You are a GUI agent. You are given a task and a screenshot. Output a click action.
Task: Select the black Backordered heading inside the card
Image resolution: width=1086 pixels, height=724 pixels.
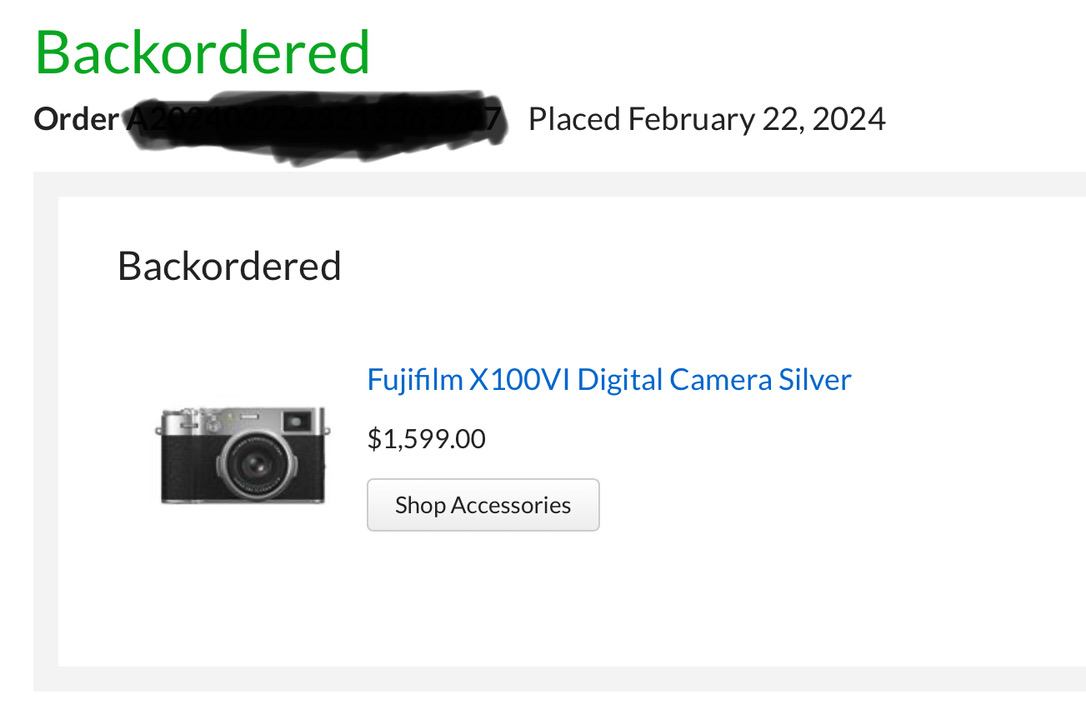(229, 266)
